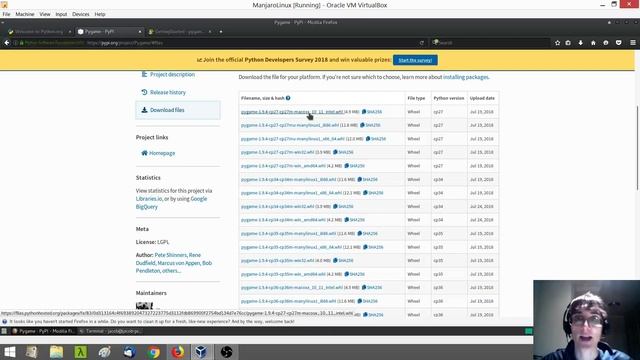
Task: Open VirtualBox File menu
Action: tap(7, 14)
